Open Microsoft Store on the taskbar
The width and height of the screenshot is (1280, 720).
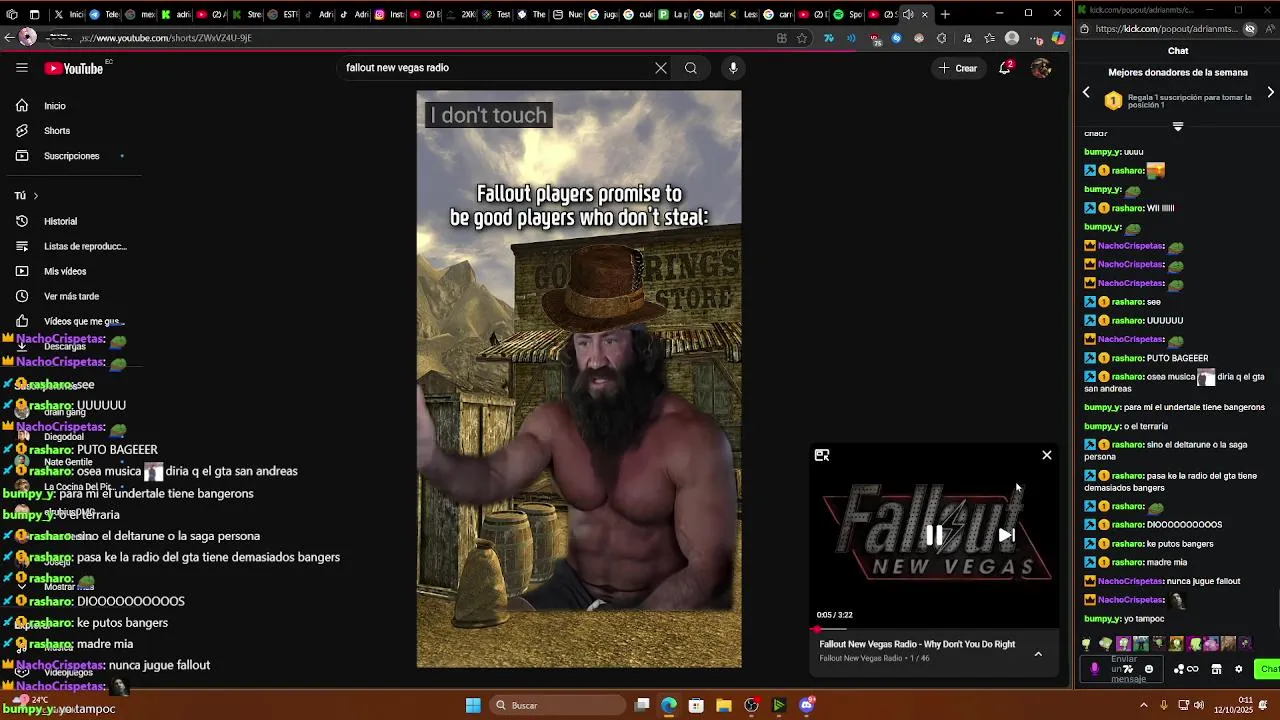pos(696,705)
